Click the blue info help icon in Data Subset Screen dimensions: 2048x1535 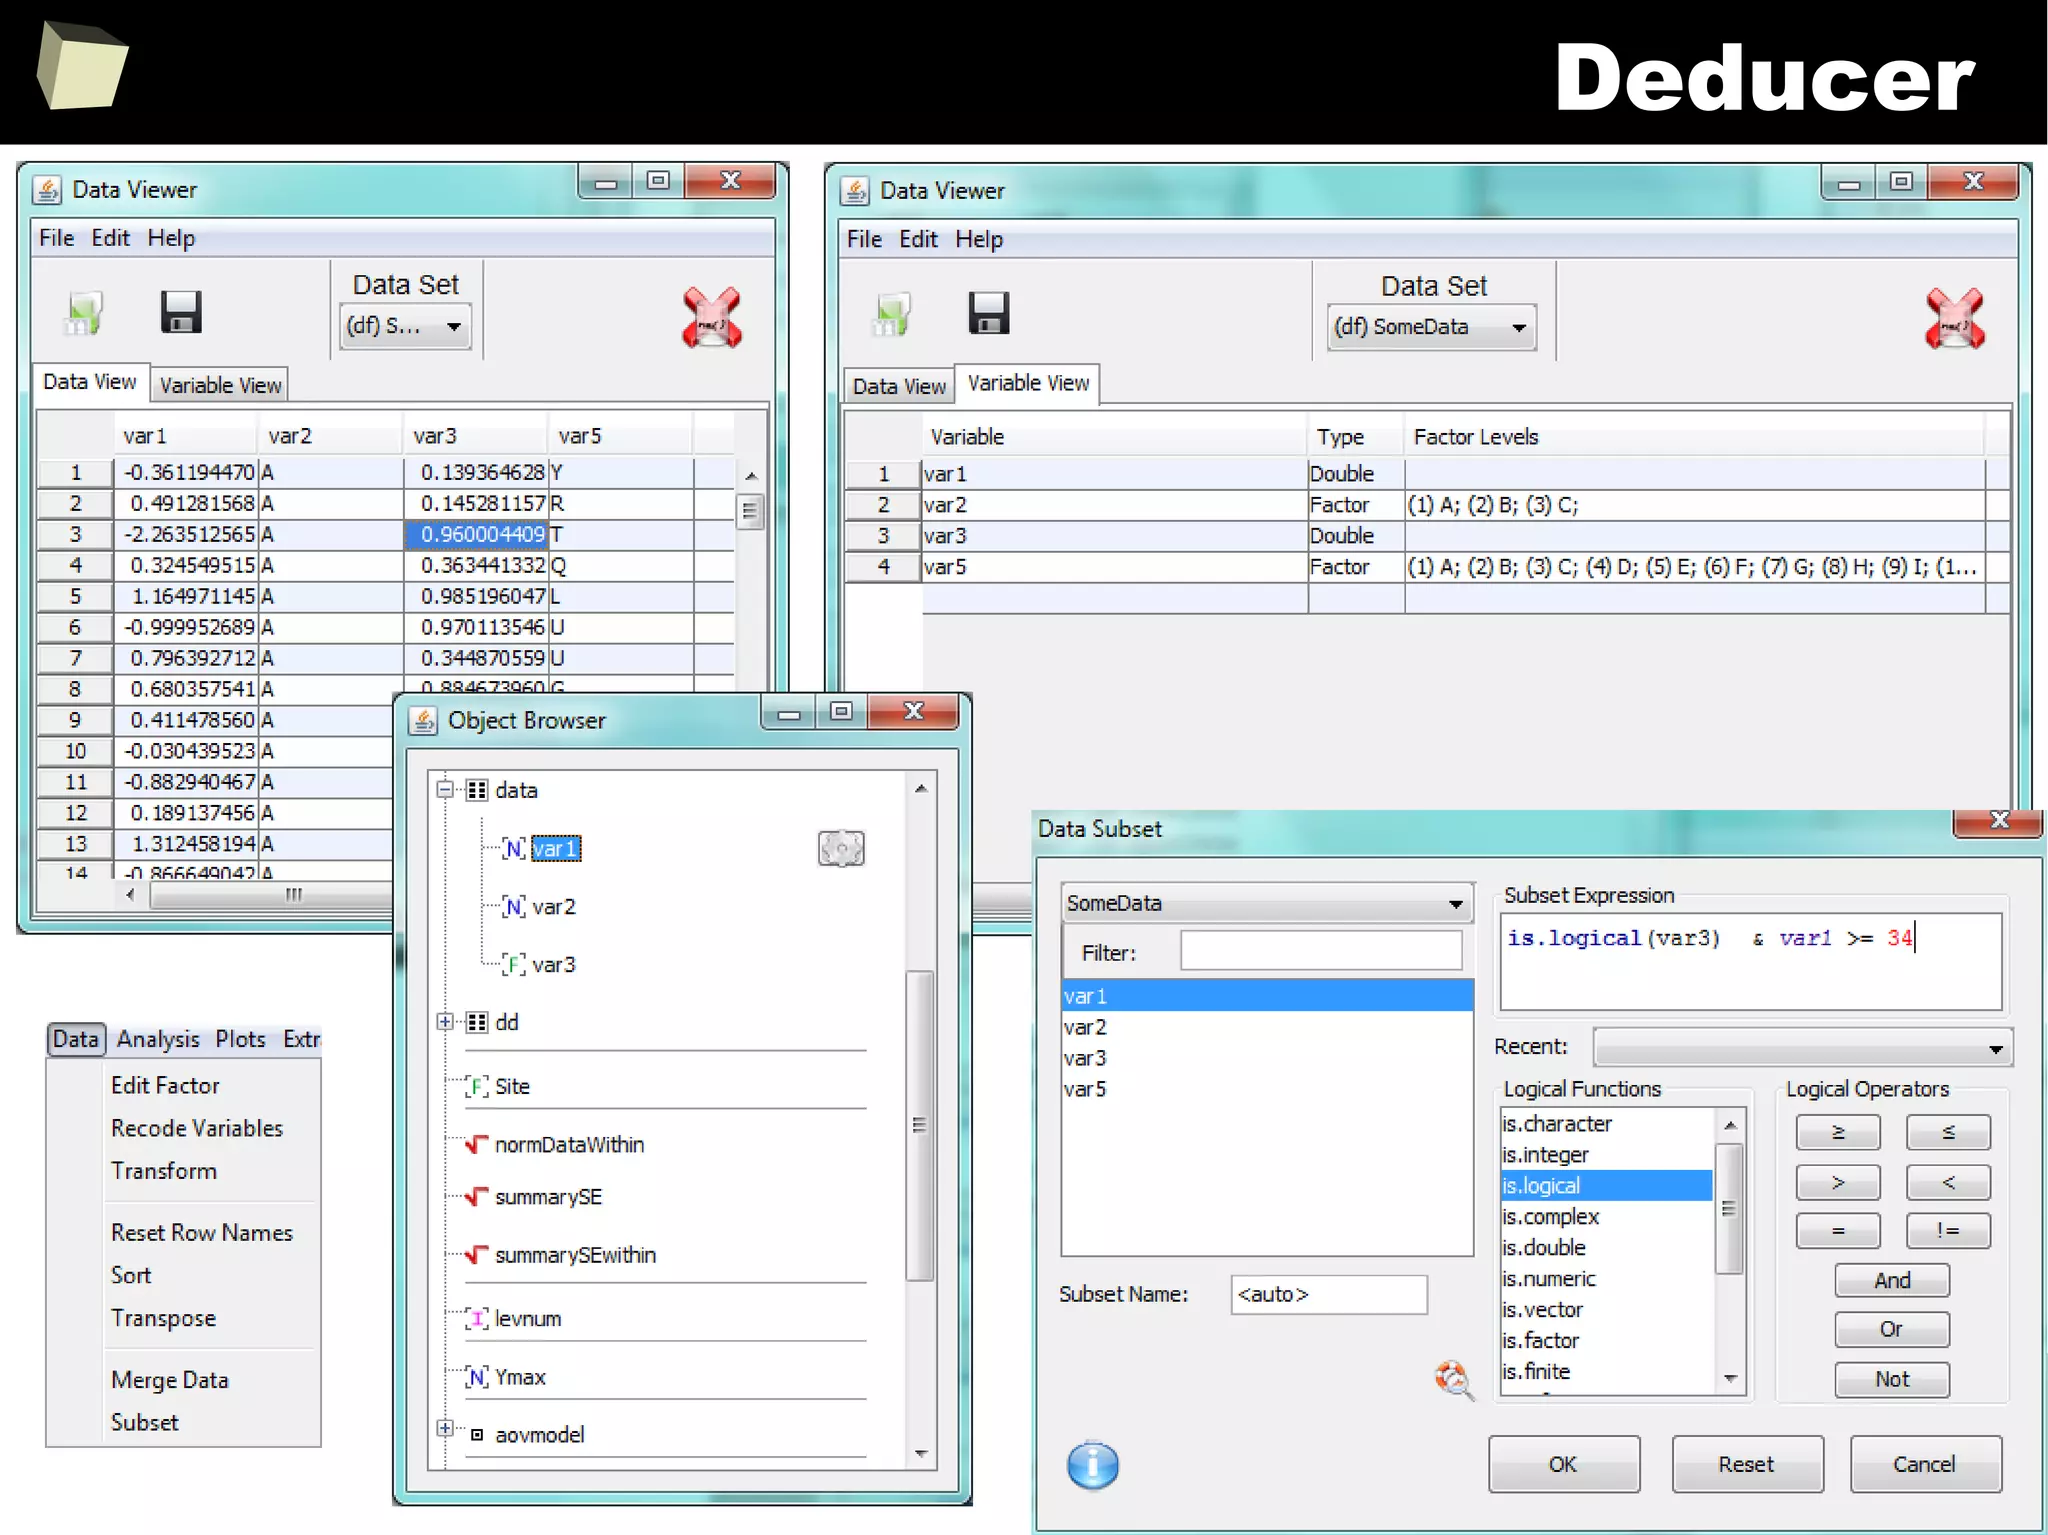(x=1092, y=1464)
